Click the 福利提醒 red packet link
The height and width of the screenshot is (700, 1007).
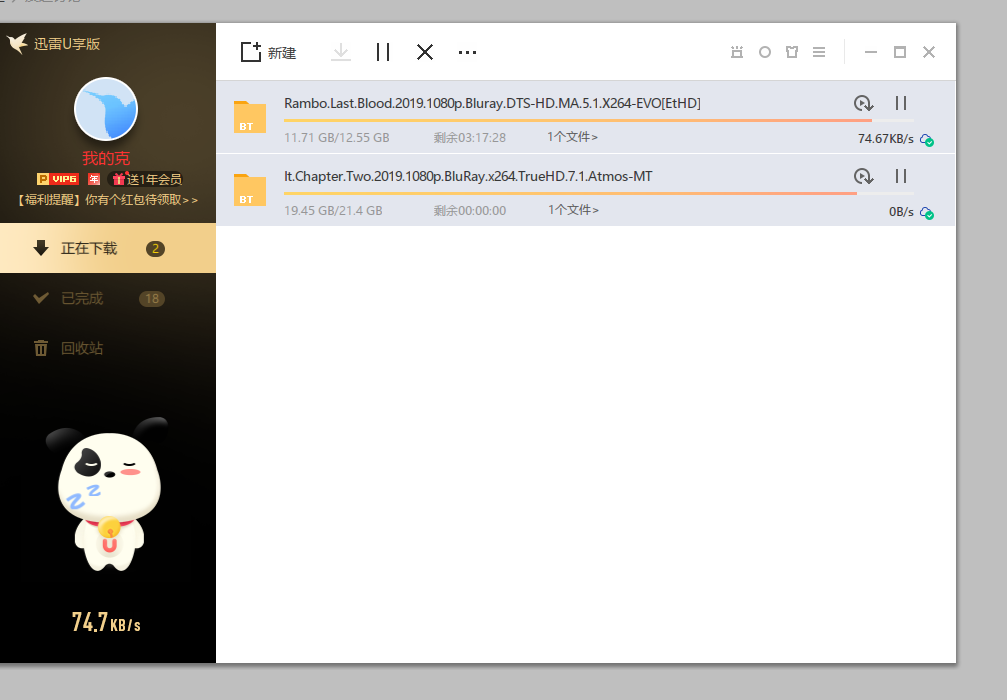(x=108, y=200)
